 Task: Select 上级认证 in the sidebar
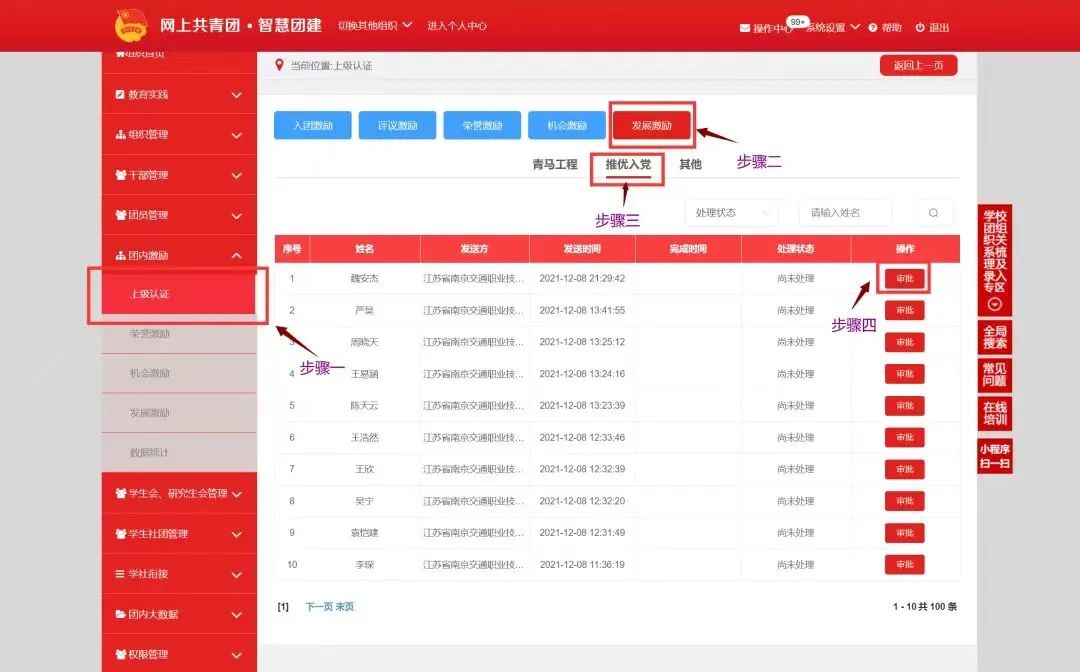(179, 294)
